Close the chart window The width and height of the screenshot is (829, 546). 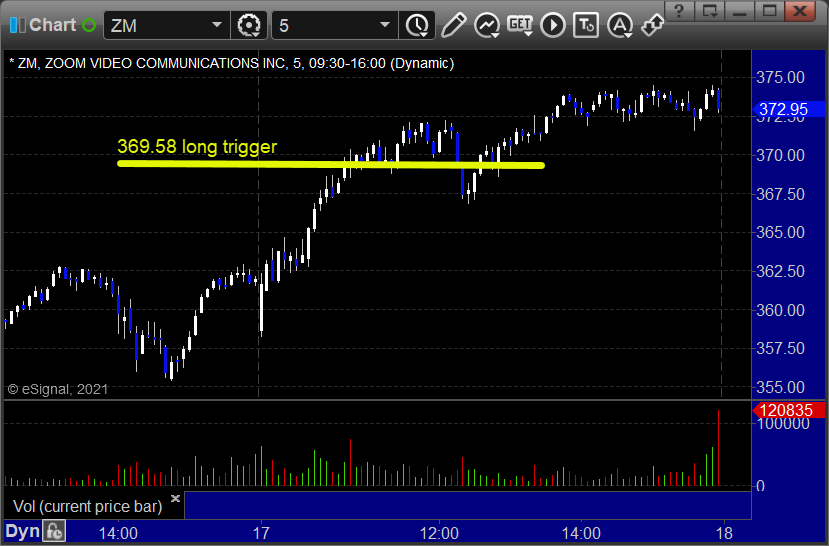[x=800, y=11]
